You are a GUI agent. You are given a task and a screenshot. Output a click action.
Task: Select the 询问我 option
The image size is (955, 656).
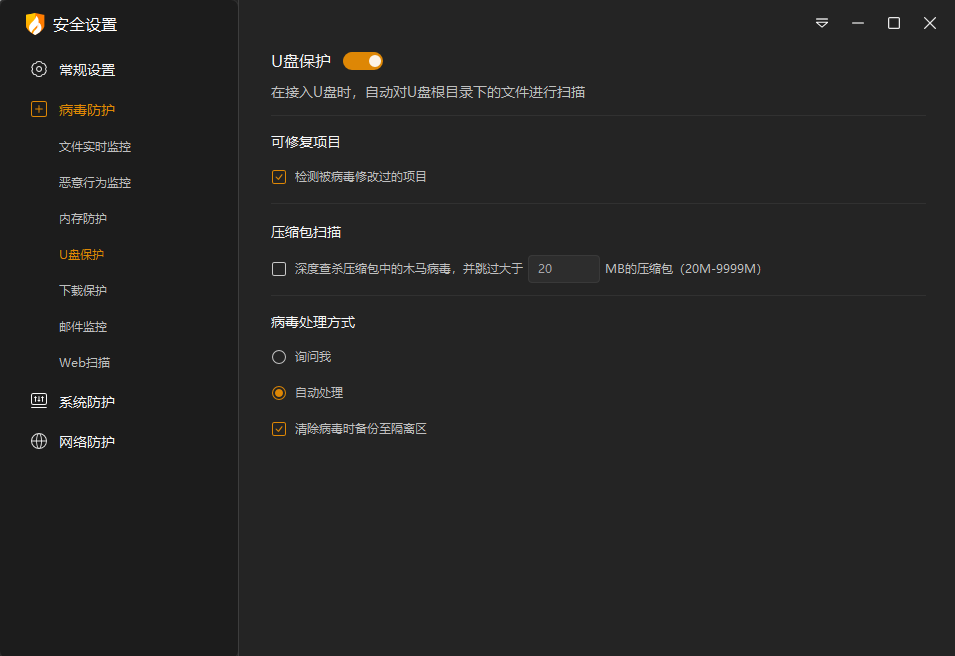[278, 356]
